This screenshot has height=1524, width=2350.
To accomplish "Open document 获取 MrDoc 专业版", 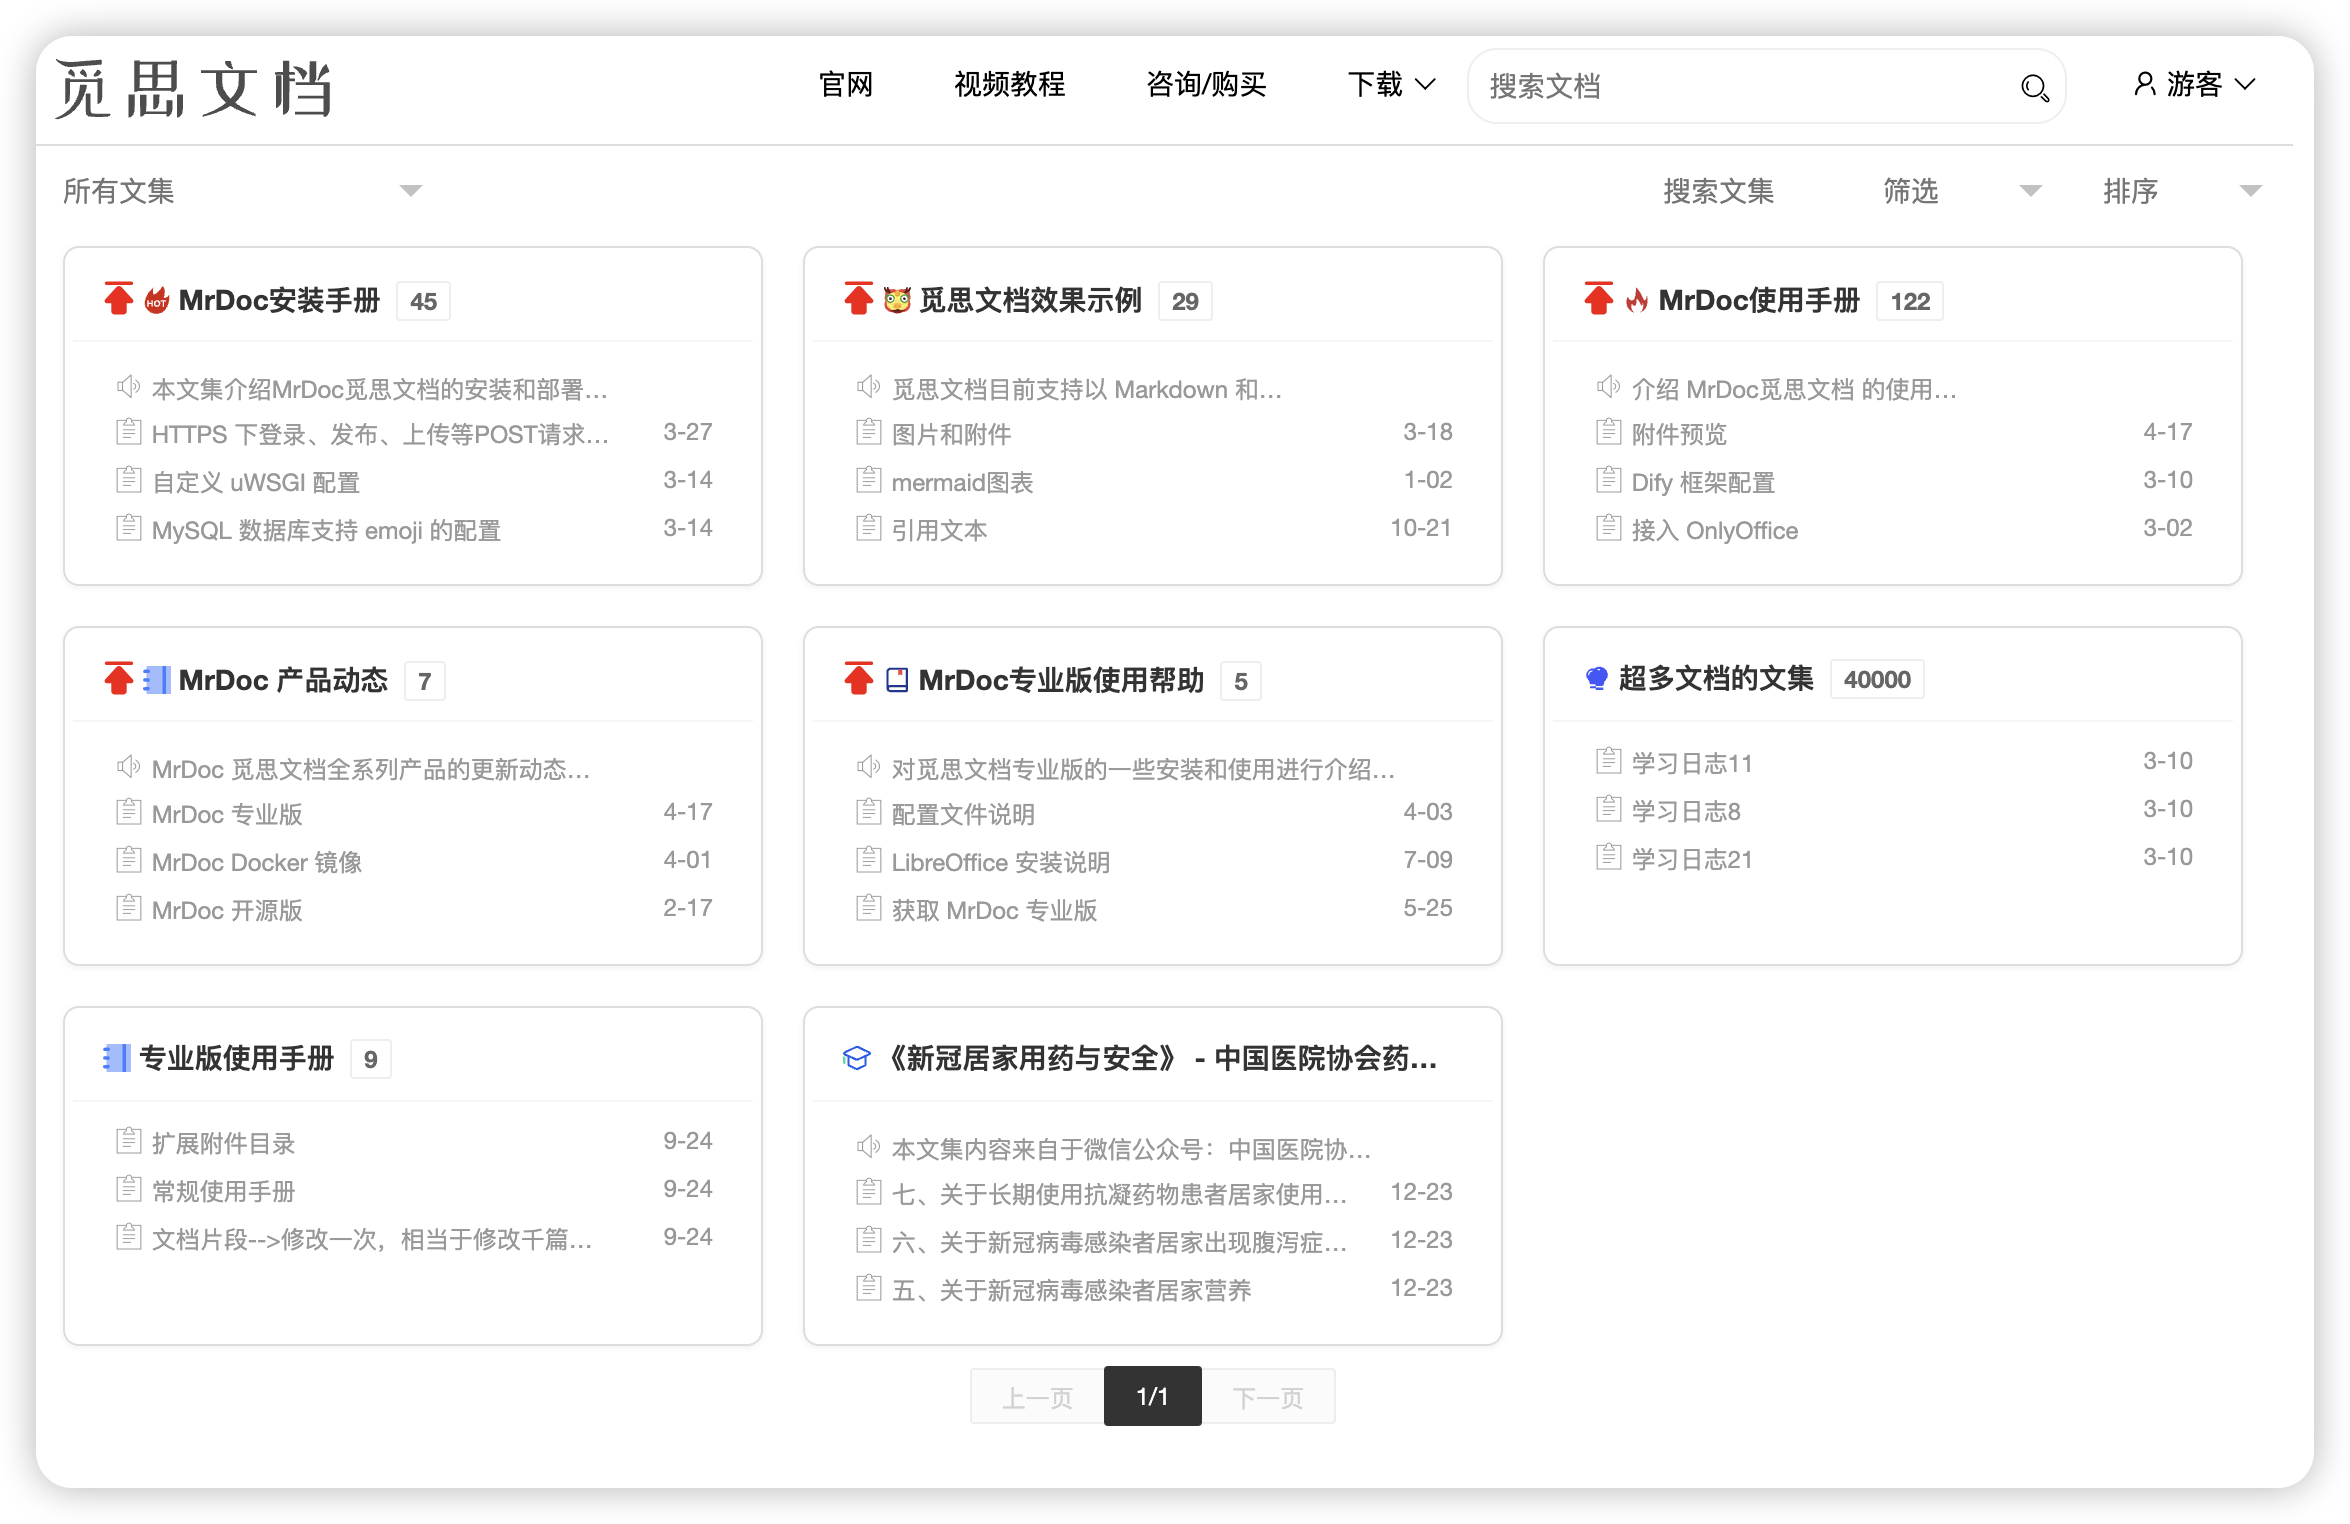I will click(x=994, y=910).
